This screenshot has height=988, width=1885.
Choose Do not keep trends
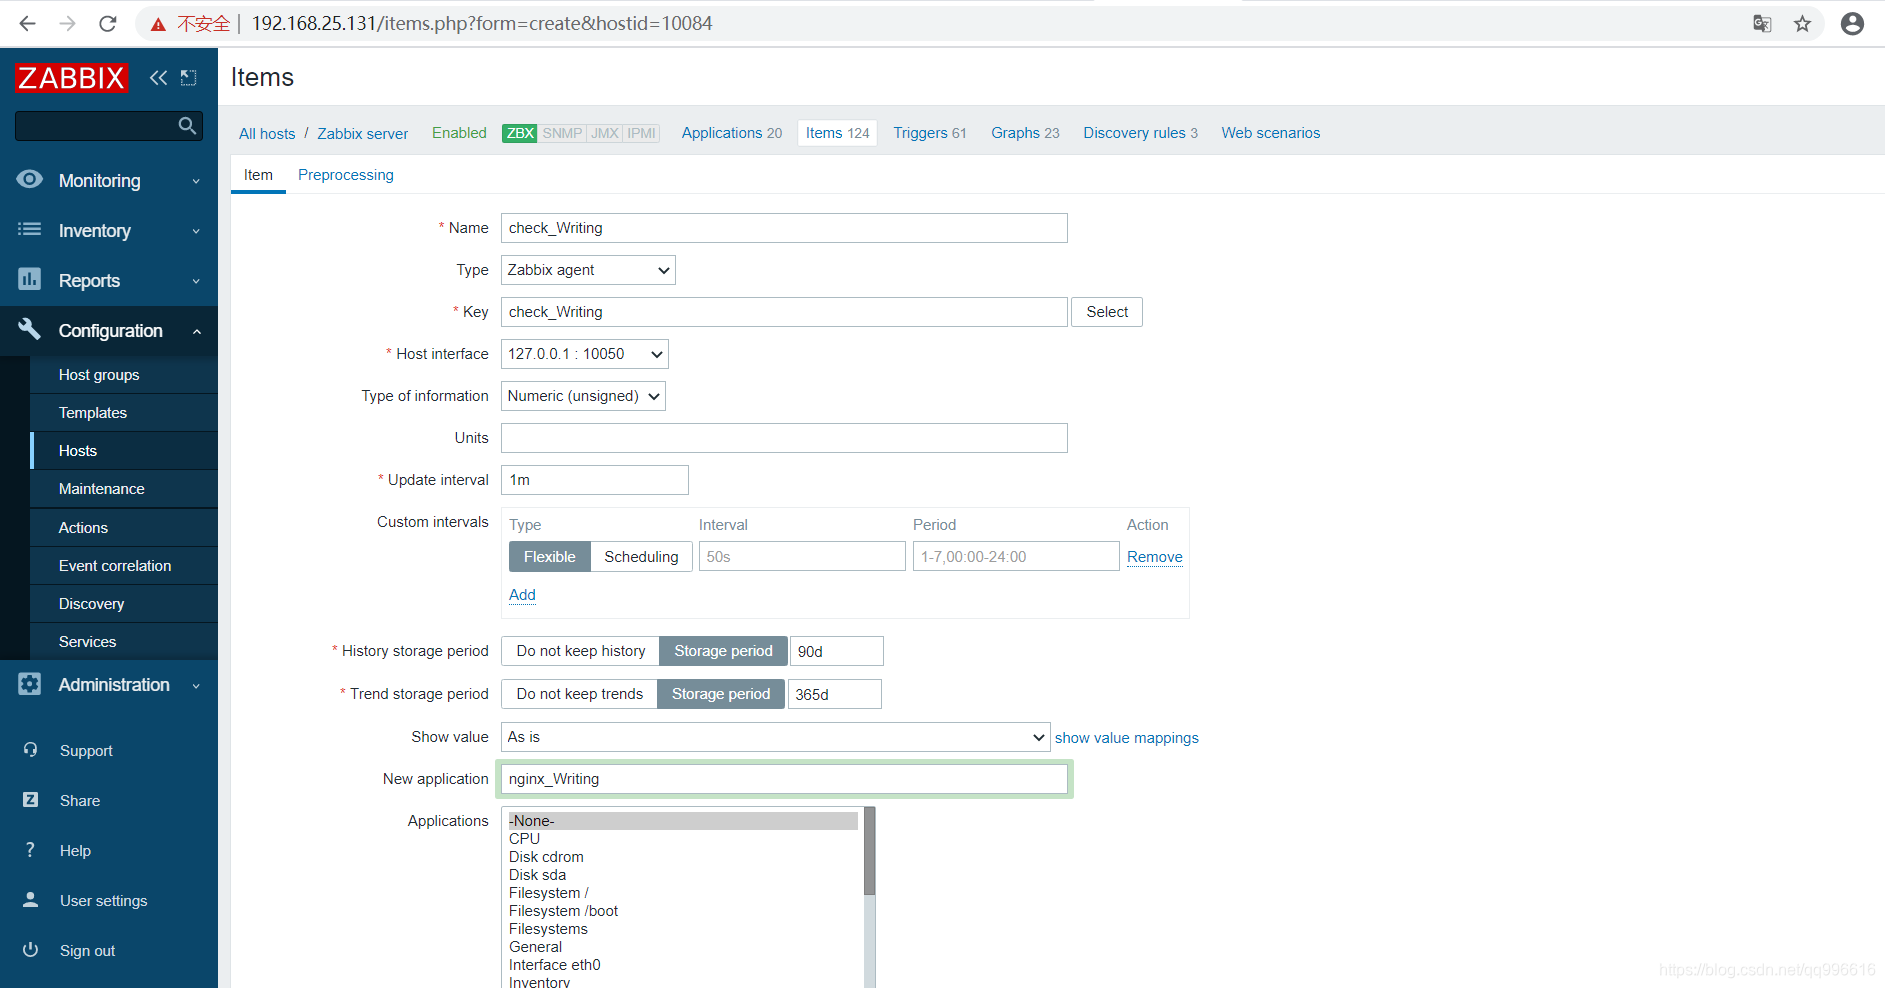580,694
